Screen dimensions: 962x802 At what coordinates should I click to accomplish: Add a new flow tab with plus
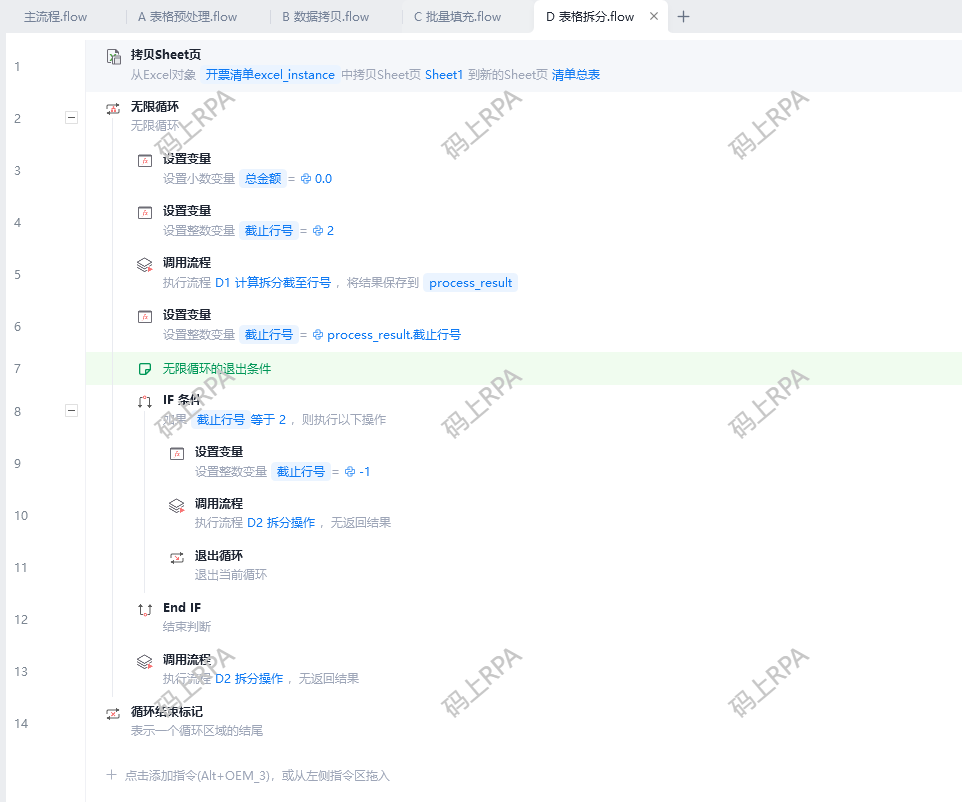click(x=683, y=17)
